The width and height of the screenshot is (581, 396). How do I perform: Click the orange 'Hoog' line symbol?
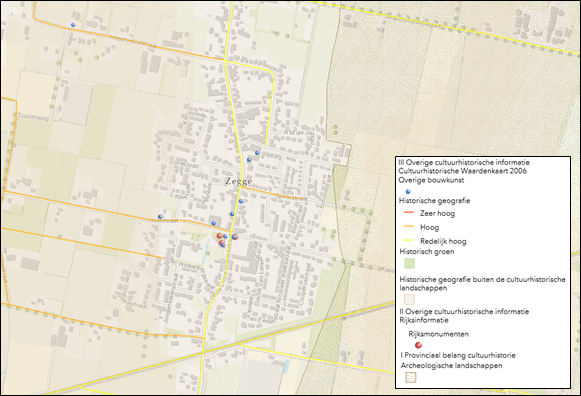coord(409,226)
